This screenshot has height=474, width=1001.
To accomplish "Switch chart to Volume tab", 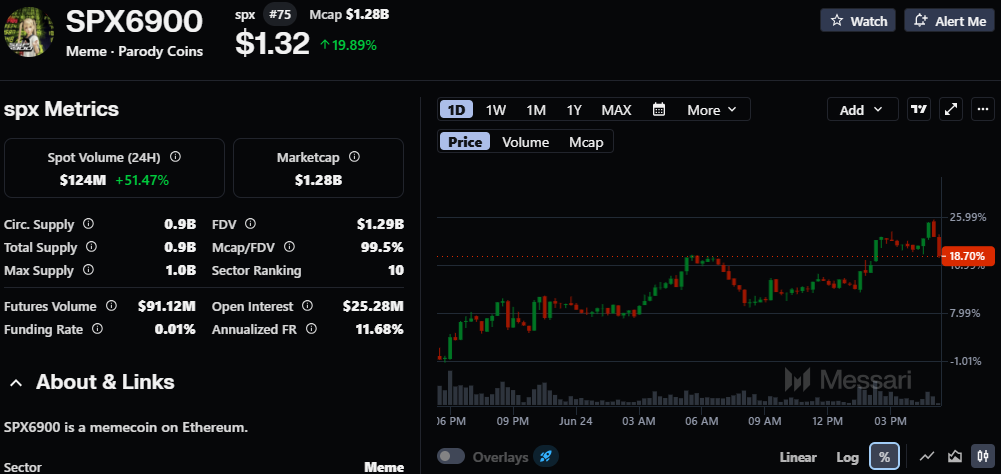I will [525, 142].
